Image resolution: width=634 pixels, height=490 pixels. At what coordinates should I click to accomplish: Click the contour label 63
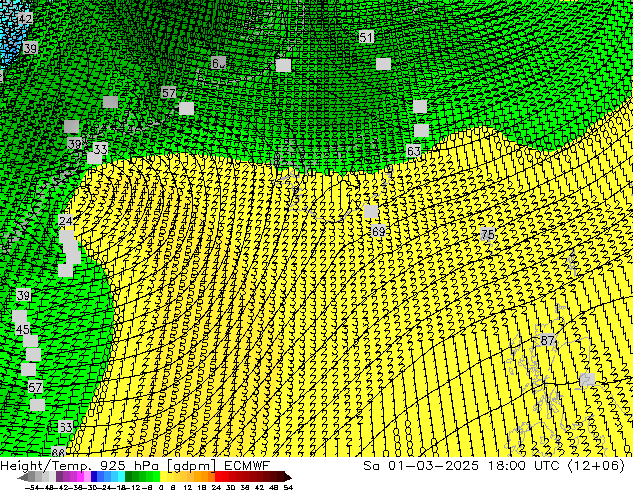coord(414,151)
